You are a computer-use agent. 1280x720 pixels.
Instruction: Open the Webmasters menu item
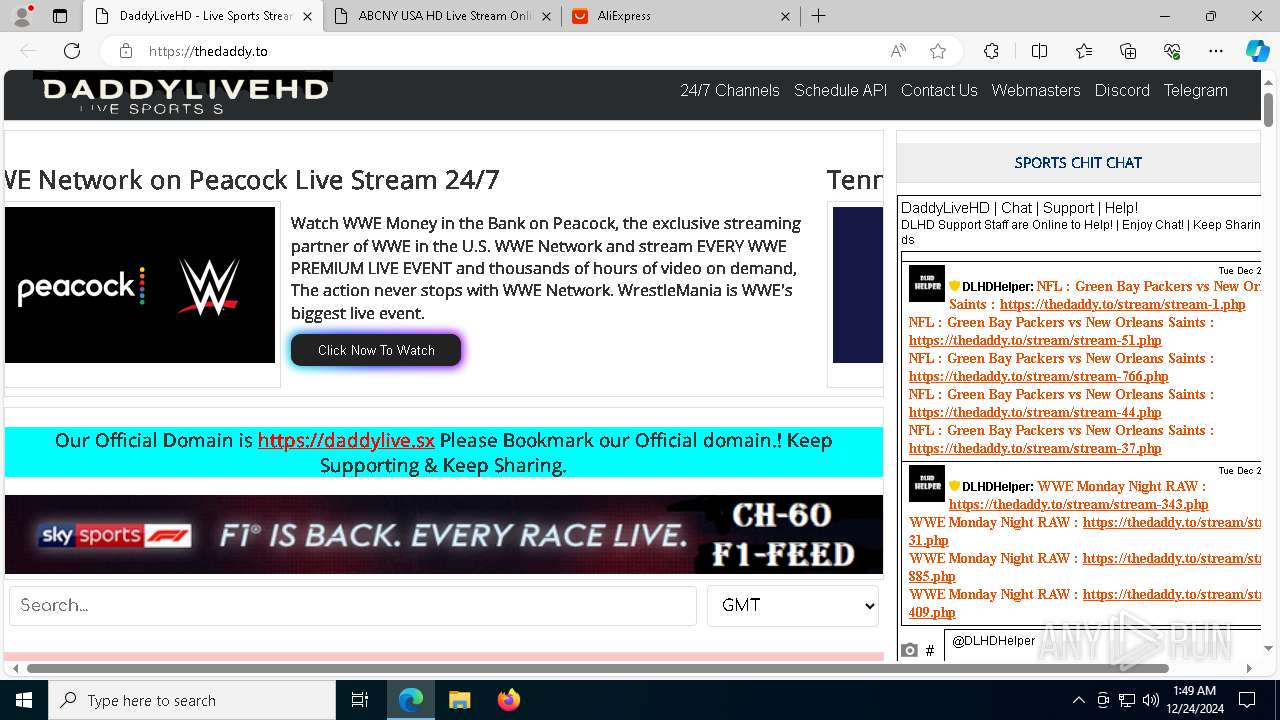point(1036,90)
